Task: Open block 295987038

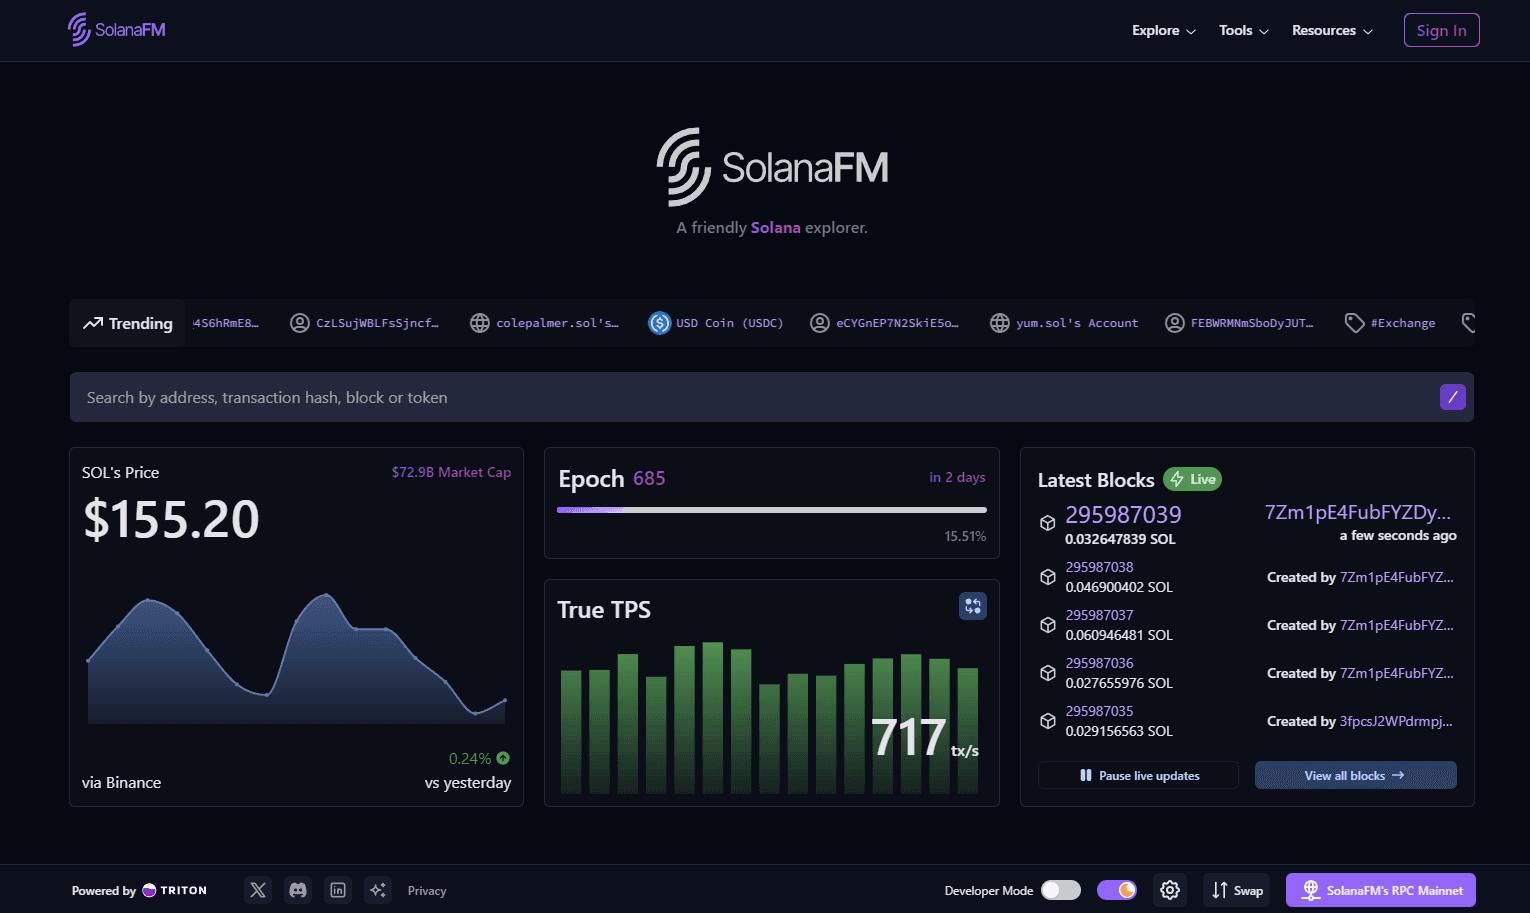Action: (x=1099, y=567)
